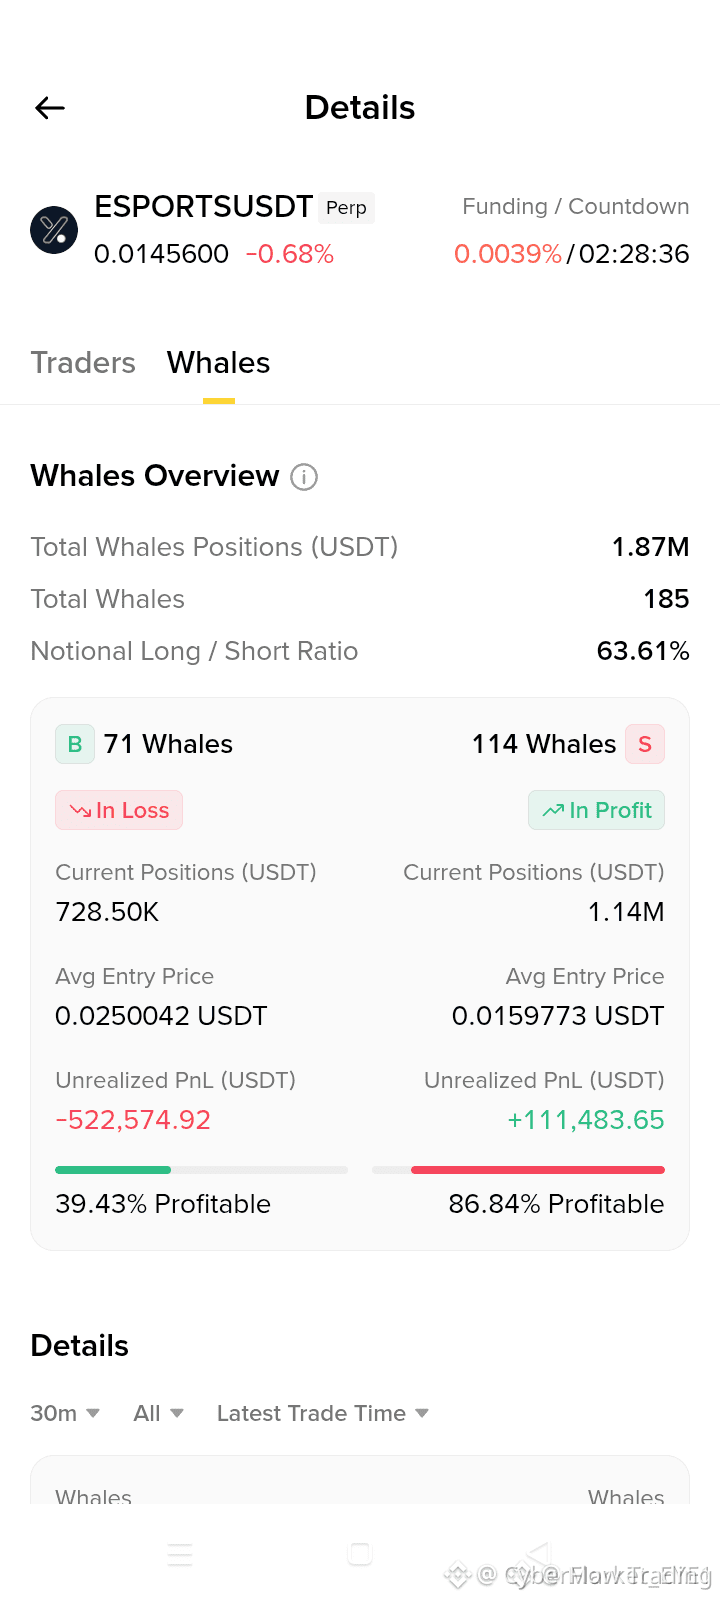Tap the Android home square icon
Screen dimensions: 720x1600
(360, 1554)
